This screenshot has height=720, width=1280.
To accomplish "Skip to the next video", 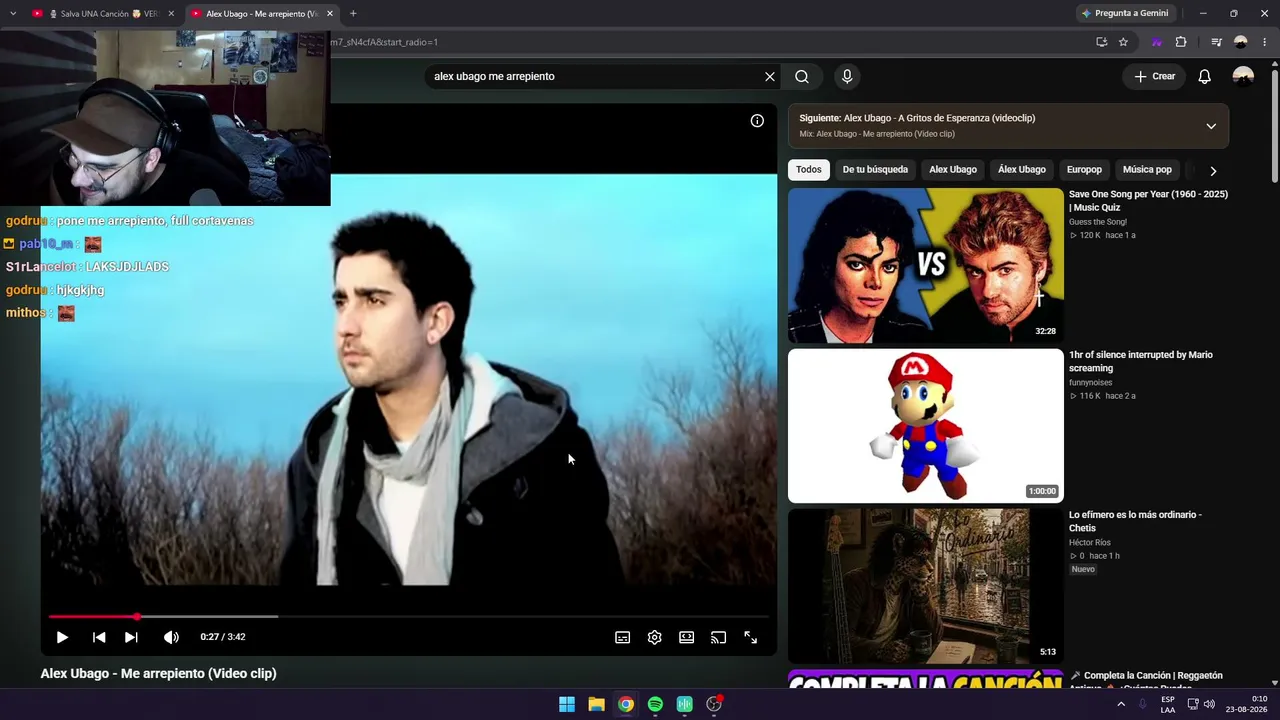I will point(131,637).
